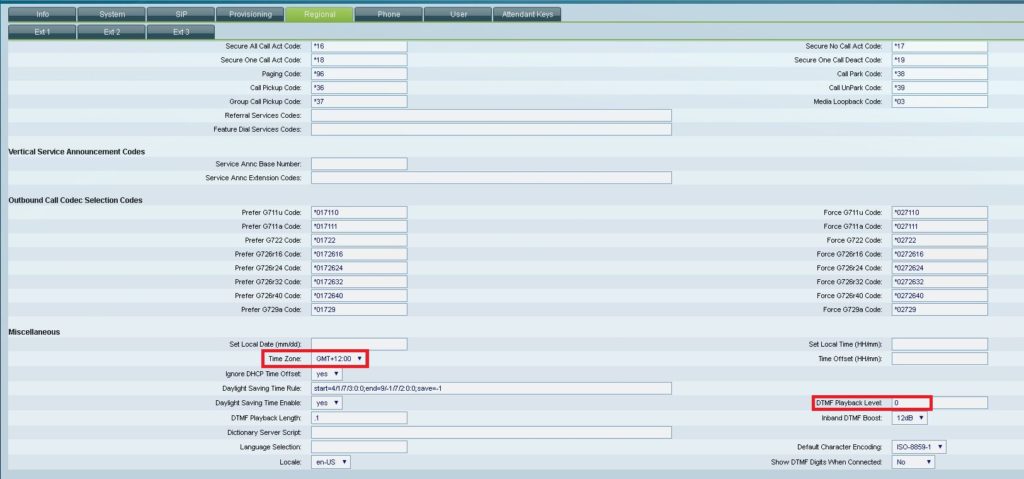Switch to Attendant Keys tab
1024x479 pixels.
point(527,15)
